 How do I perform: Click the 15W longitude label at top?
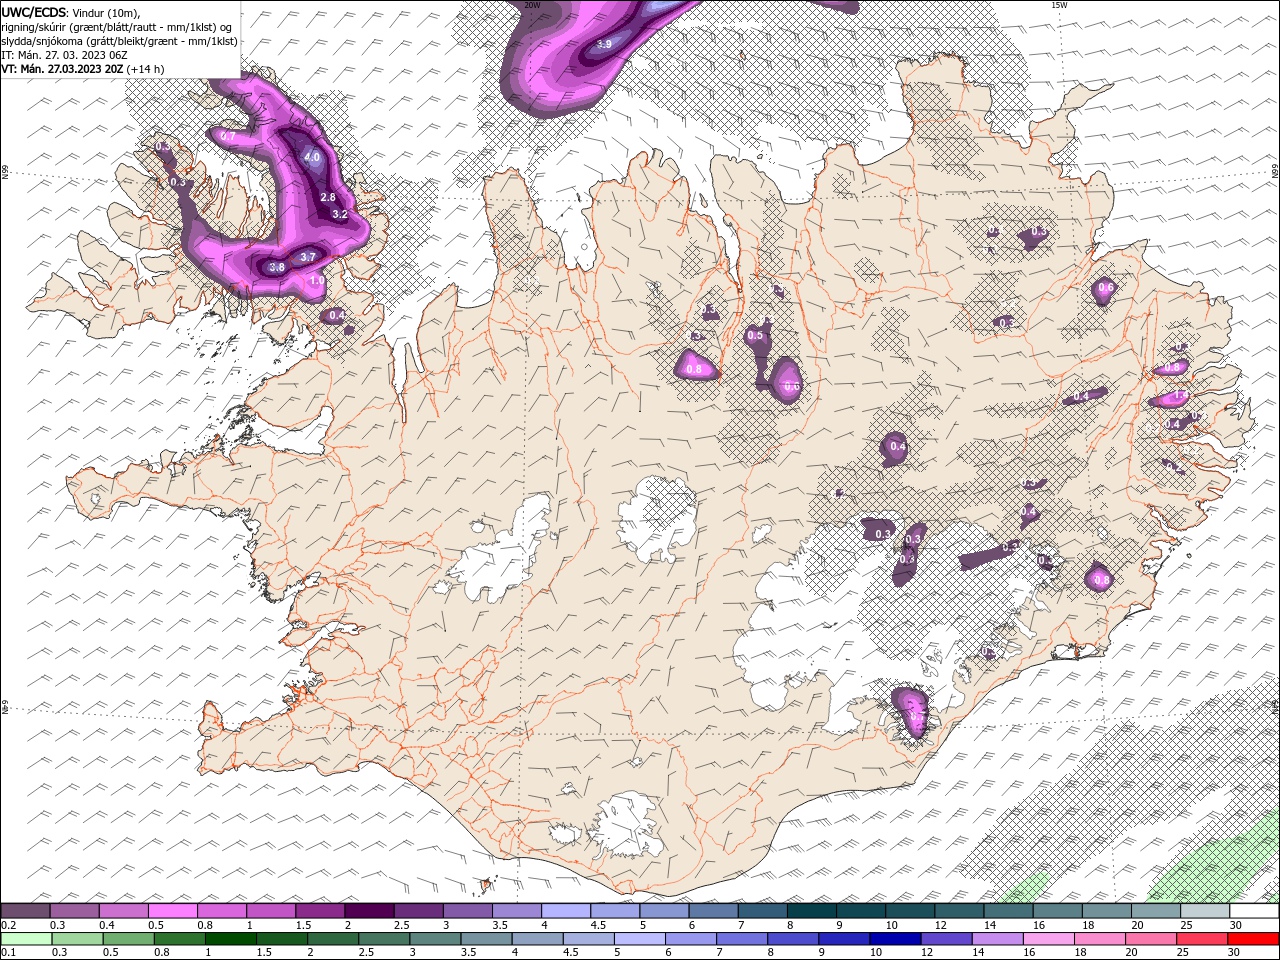click(x=1059, y=5)
